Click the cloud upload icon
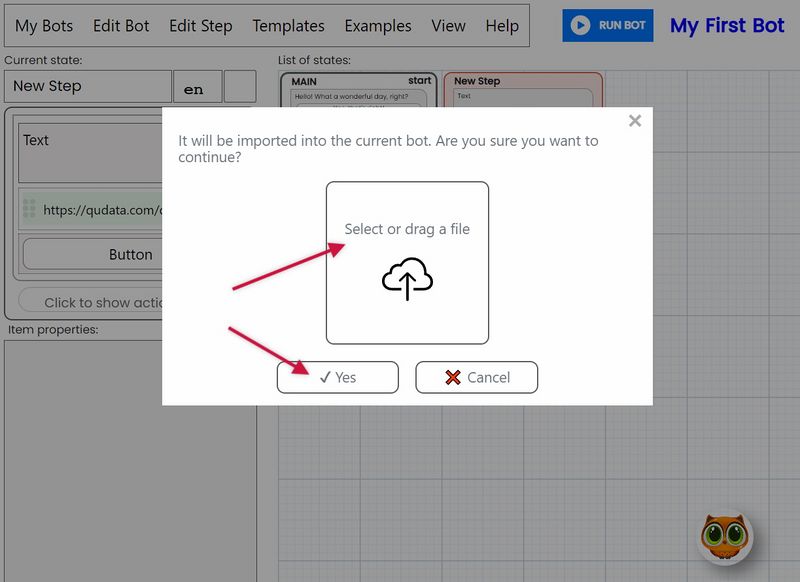Image resolution: width=800 pixels, height=582 pixels. tap(407, 280)
